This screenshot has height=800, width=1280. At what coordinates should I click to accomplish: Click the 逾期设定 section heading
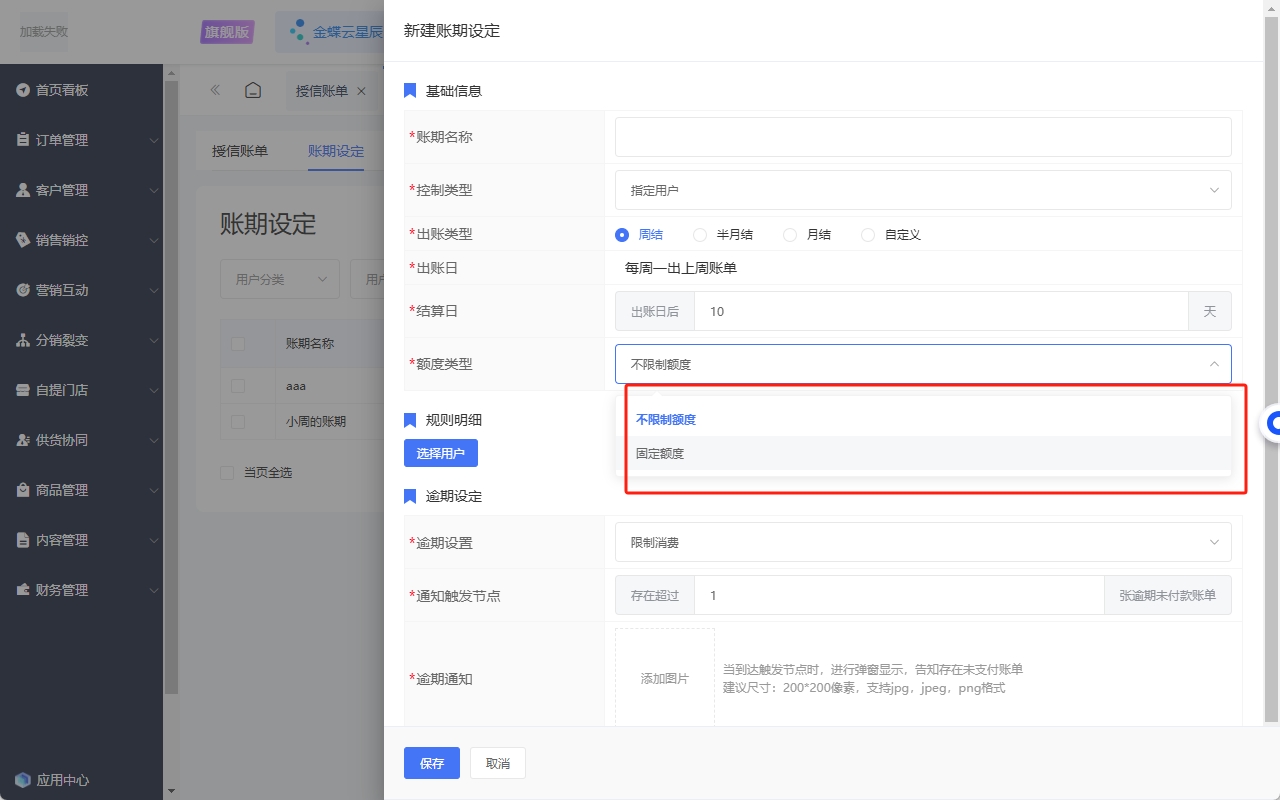pos(454,497)
